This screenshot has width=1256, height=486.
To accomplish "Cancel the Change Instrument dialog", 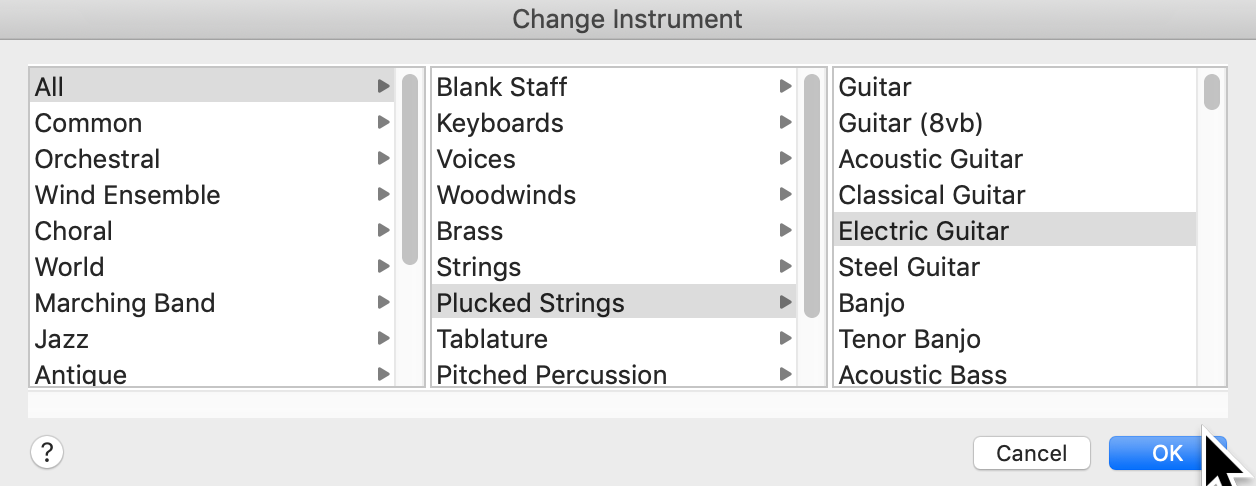I will (1031, 453).
